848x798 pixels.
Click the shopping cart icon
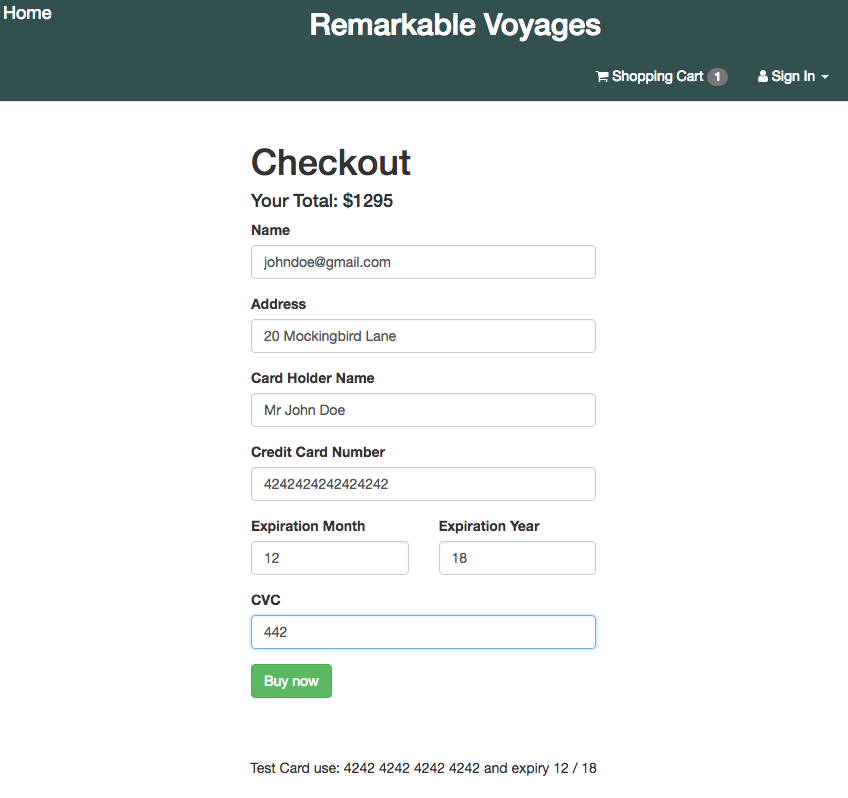click(x=602, y=77)
